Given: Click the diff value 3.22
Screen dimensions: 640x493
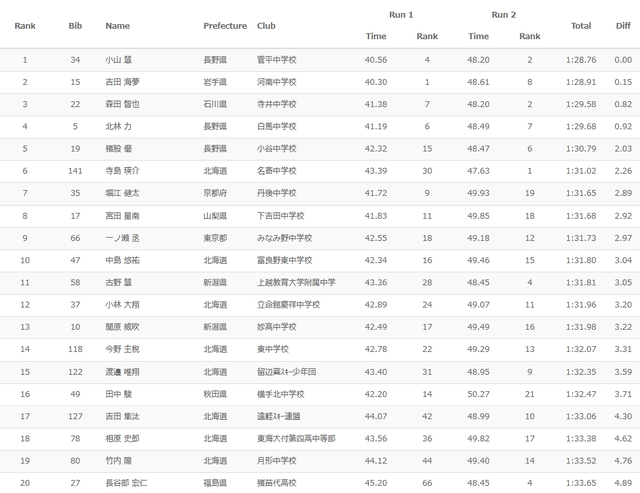Looking at the screenshot, I should [x=623, y=327].
